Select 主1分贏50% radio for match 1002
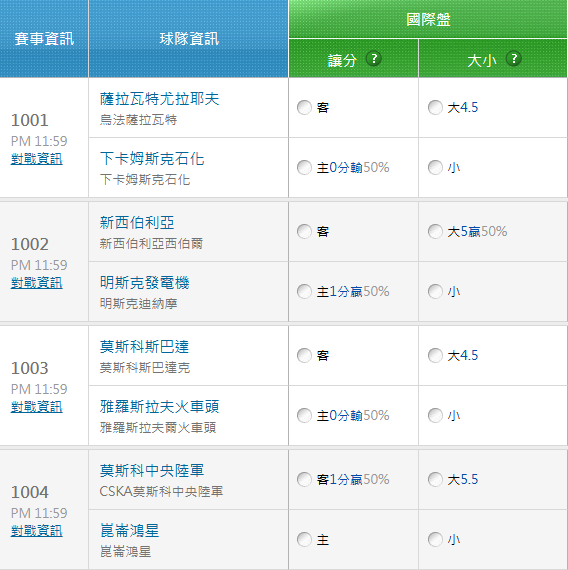The width and height of the screenshot is (568, 570). pos(304,292)
